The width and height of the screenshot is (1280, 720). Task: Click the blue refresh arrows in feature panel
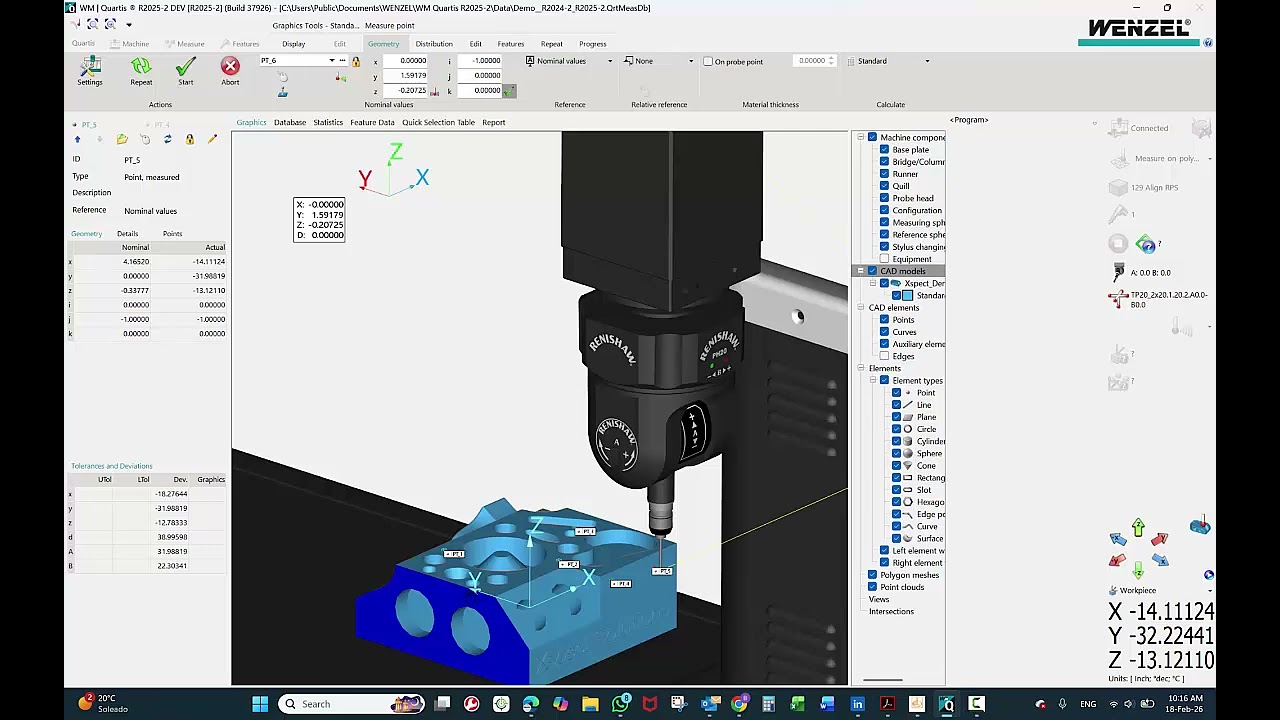167,140
